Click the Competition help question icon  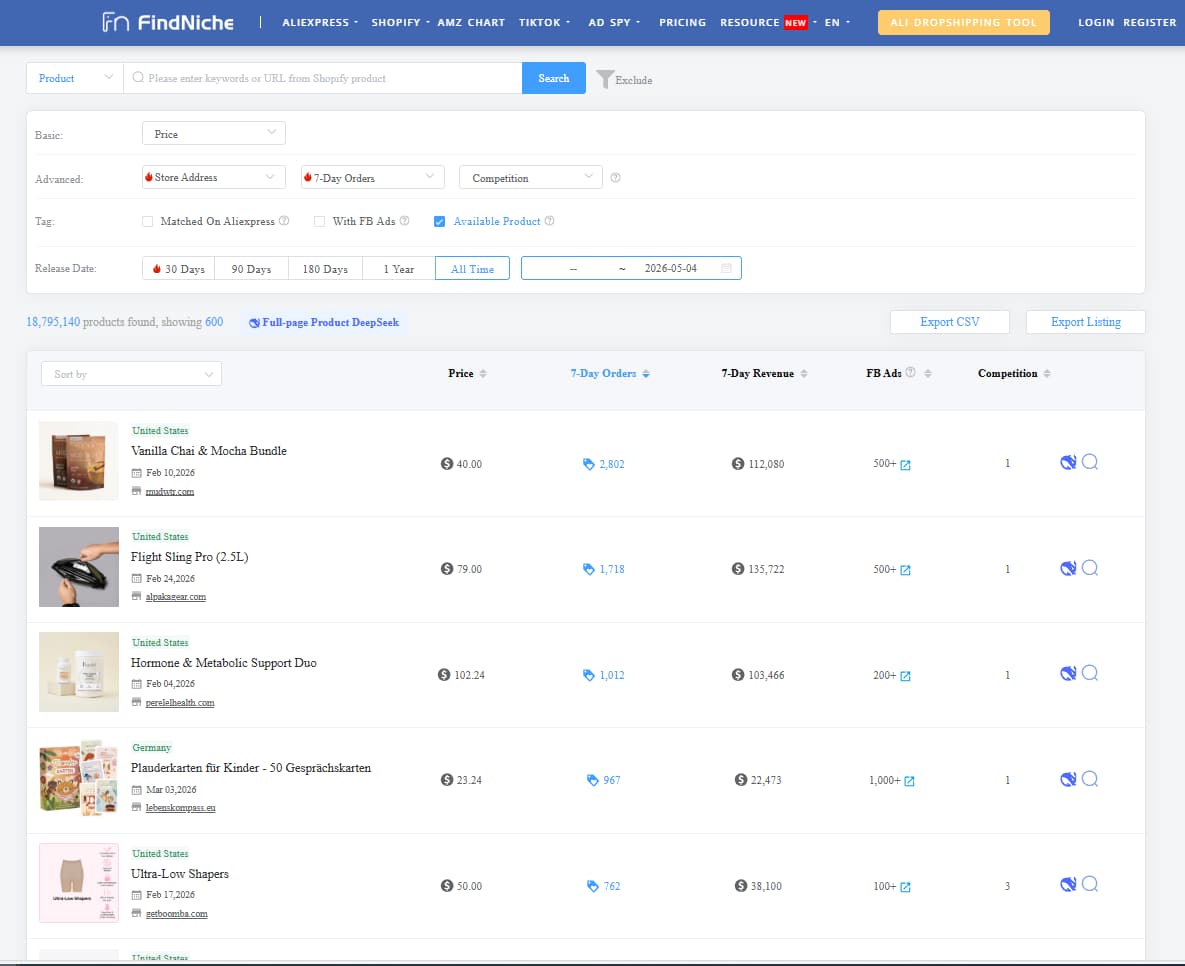click(615, 178)
